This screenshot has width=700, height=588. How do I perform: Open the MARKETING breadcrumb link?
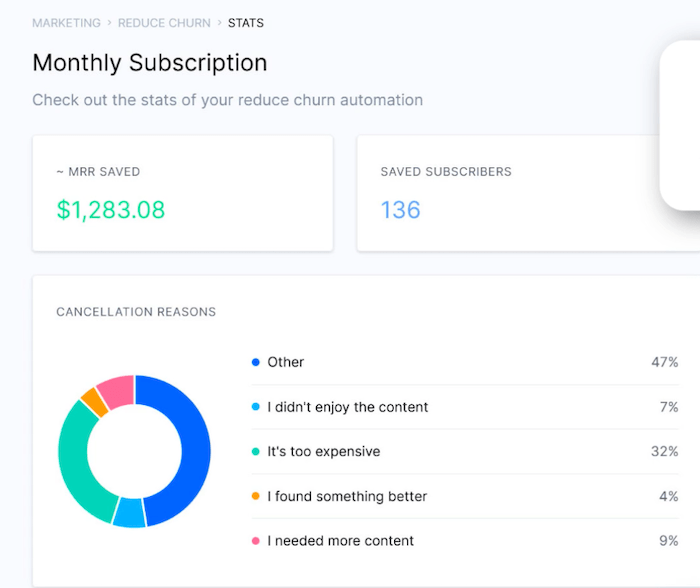pyautogui.click(x=67, y=23)
